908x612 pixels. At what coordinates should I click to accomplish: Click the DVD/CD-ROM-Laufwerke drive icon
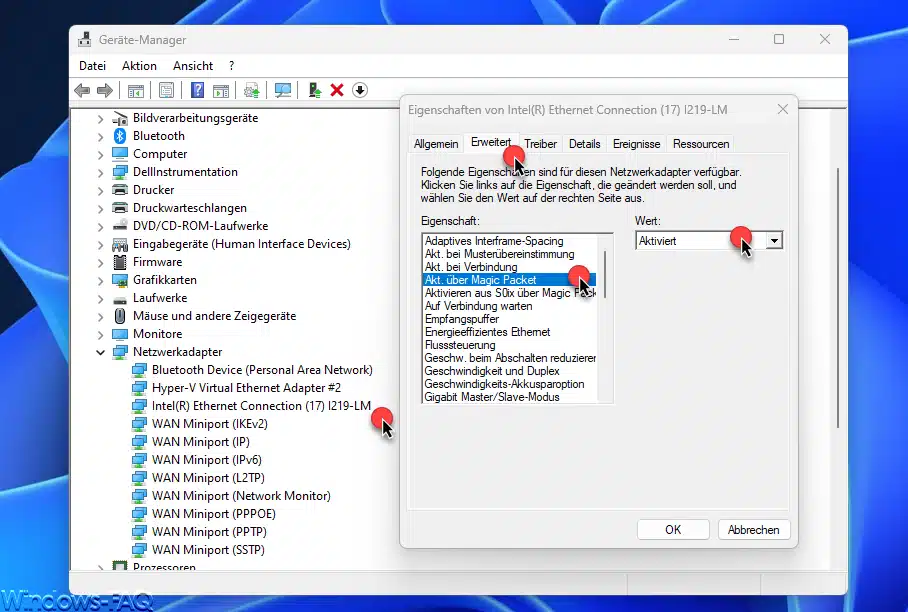click(x=120, y=226)
